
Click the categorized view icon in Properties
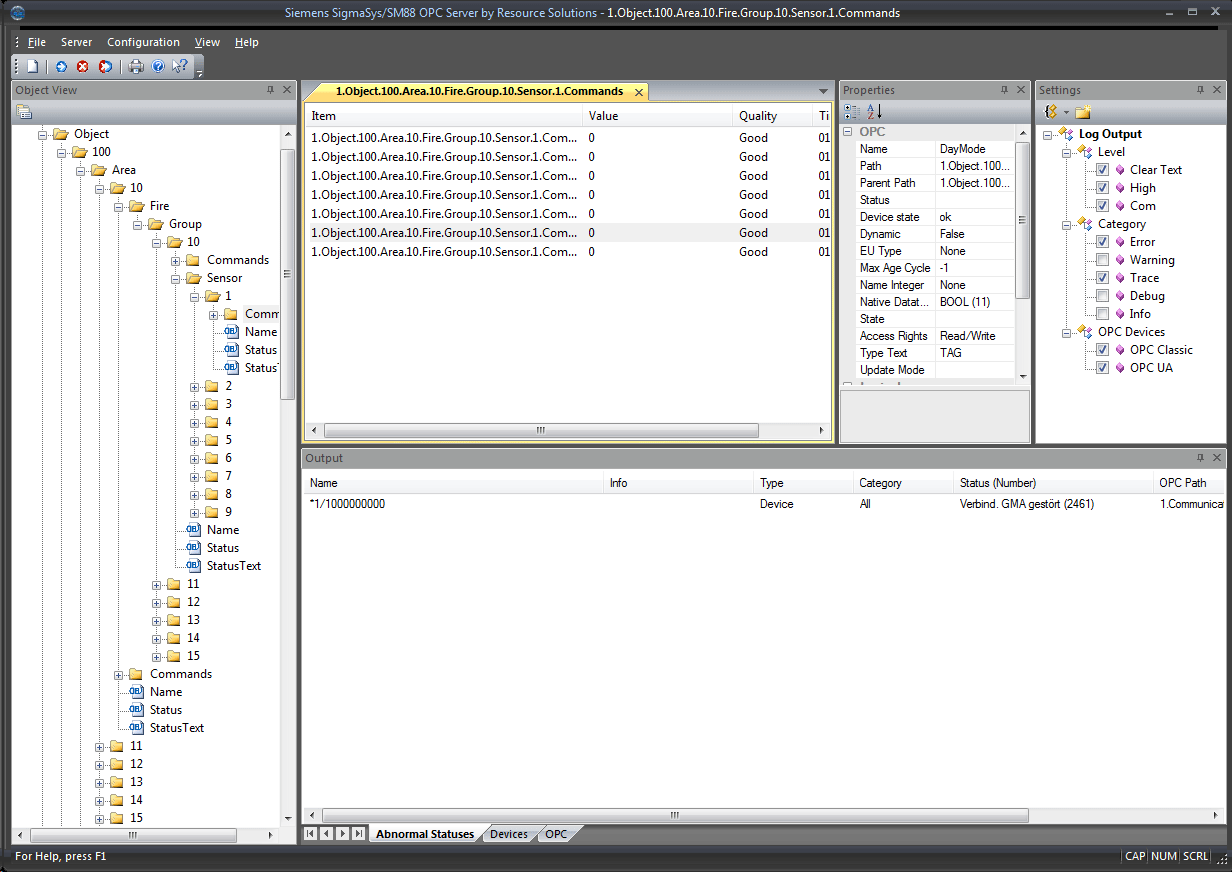coord(852,112)
